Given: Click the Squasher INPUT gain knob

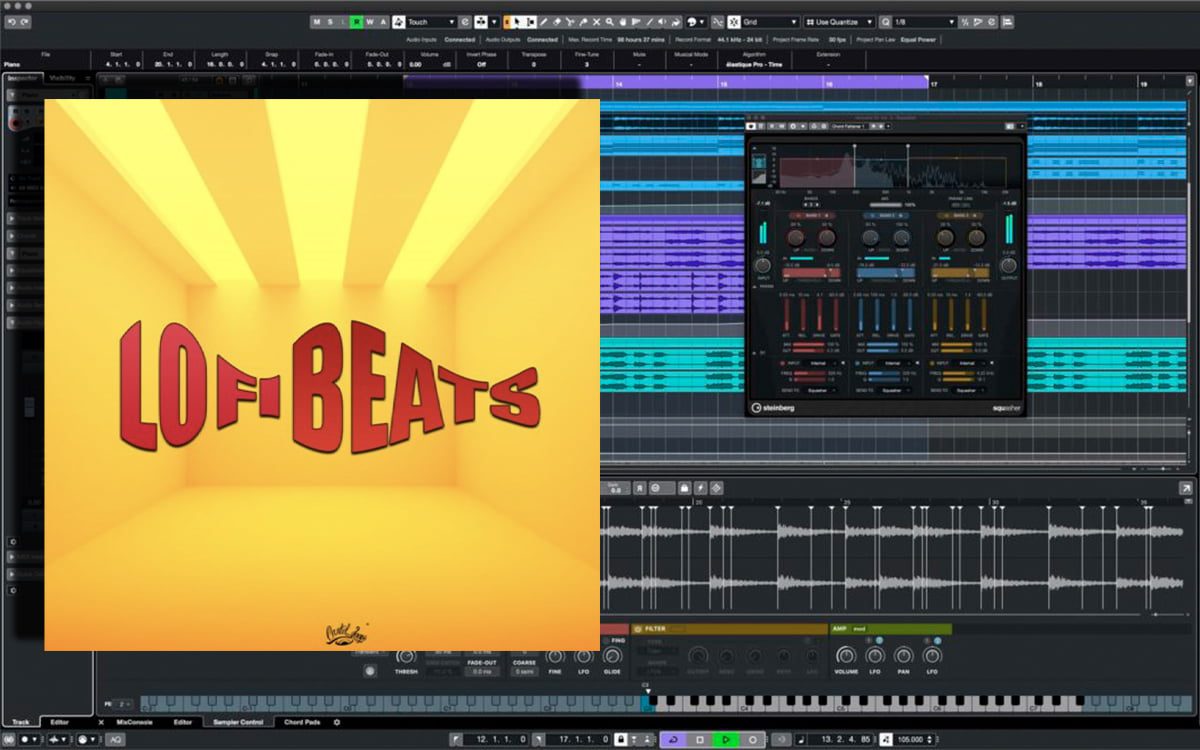Looking at the screenshot, I should 762,265.
